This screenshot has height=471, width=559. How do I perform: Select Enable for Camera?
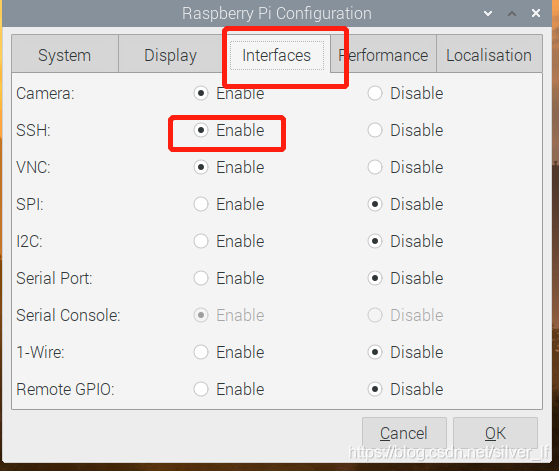(x=229, y=93)
